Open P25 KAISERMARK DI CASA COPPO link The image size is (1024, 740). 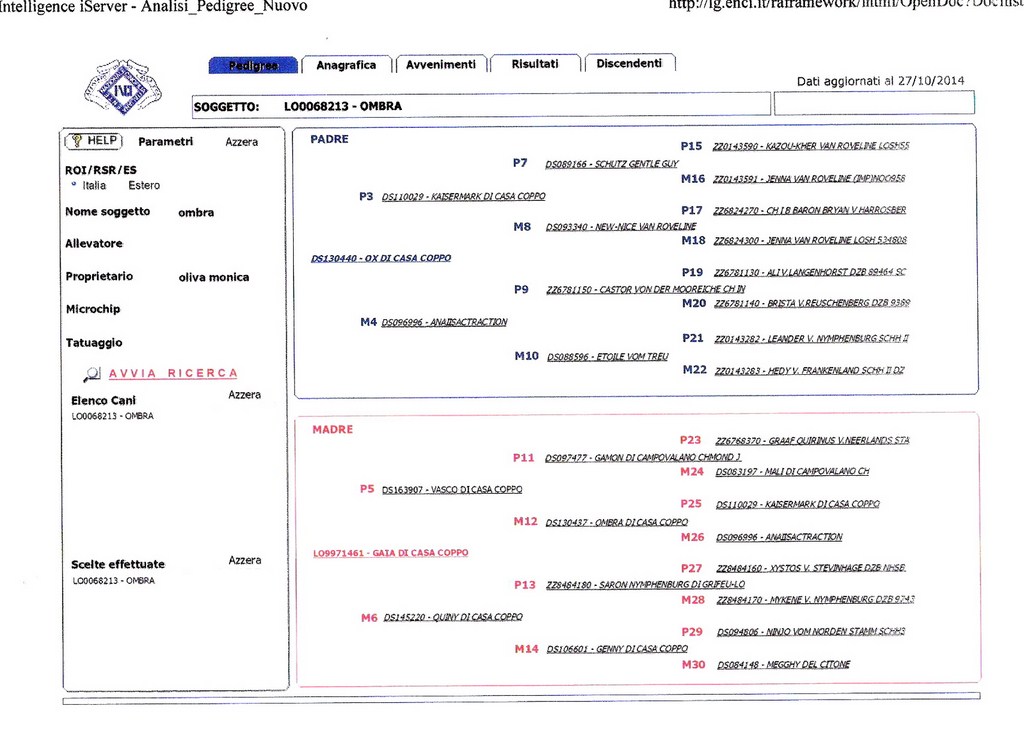[798, 504]
